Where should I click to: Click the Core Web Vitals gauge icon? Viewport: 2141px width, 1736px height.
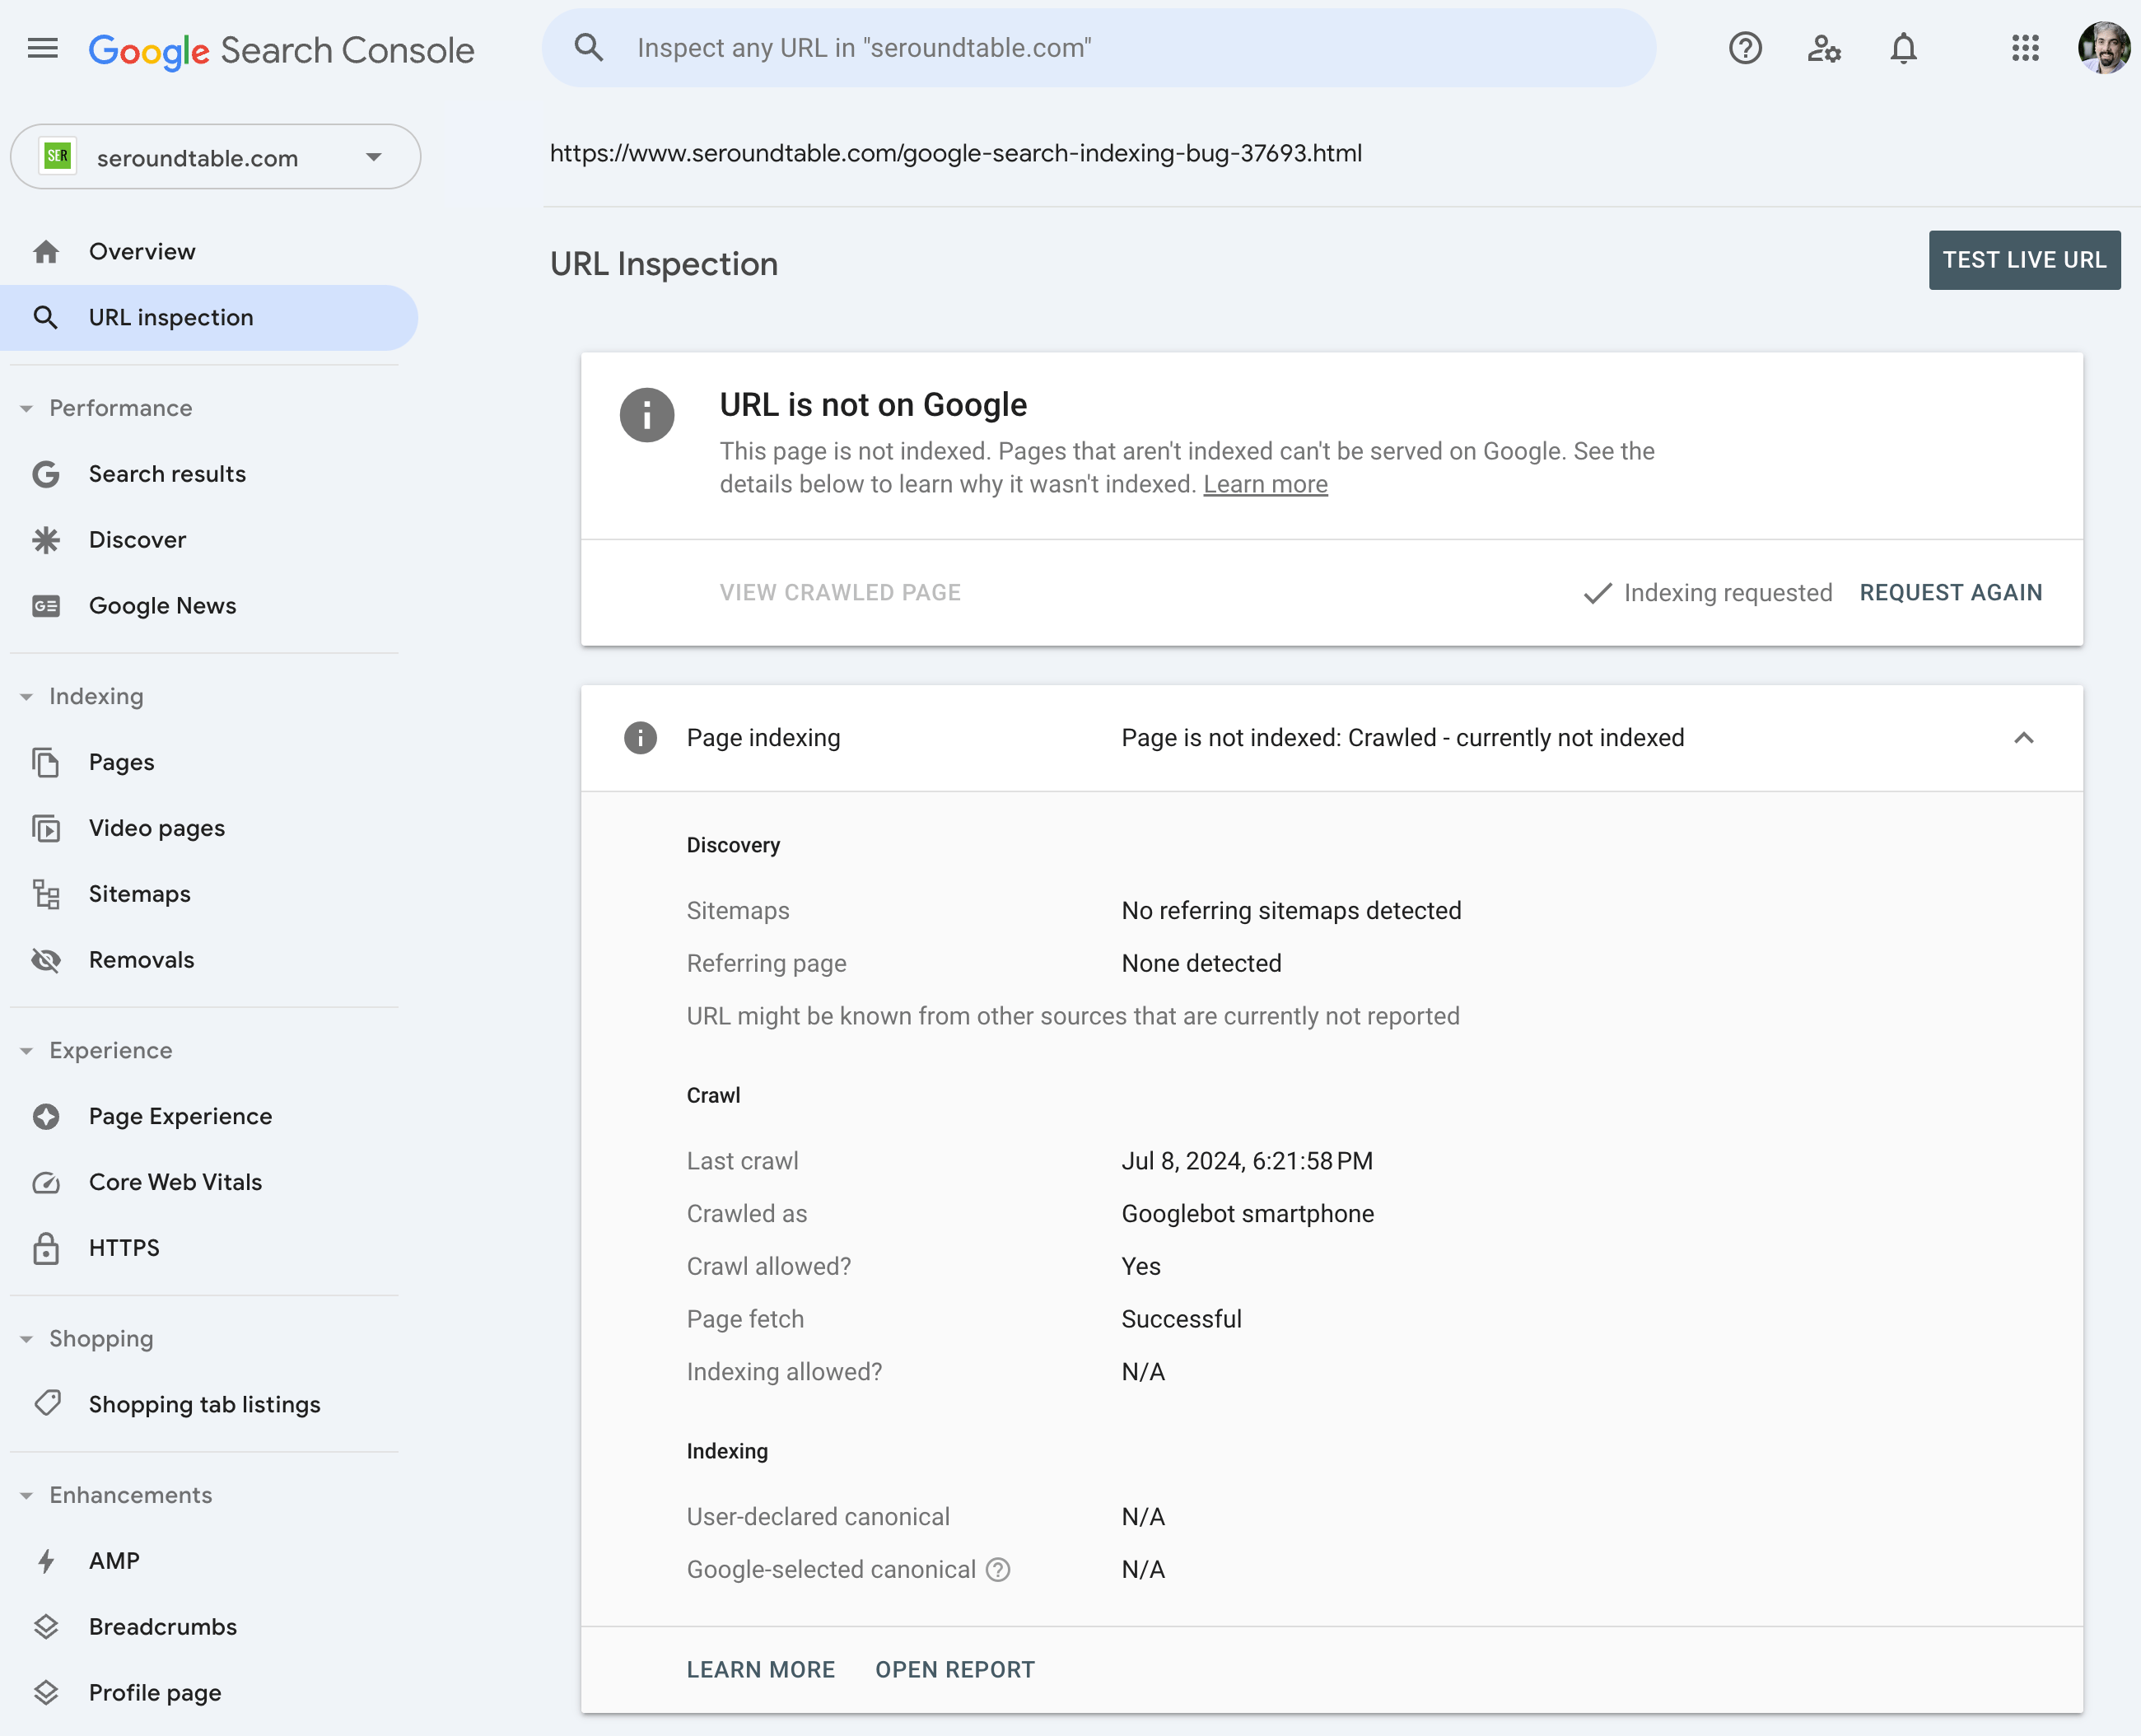point(46,1182)
